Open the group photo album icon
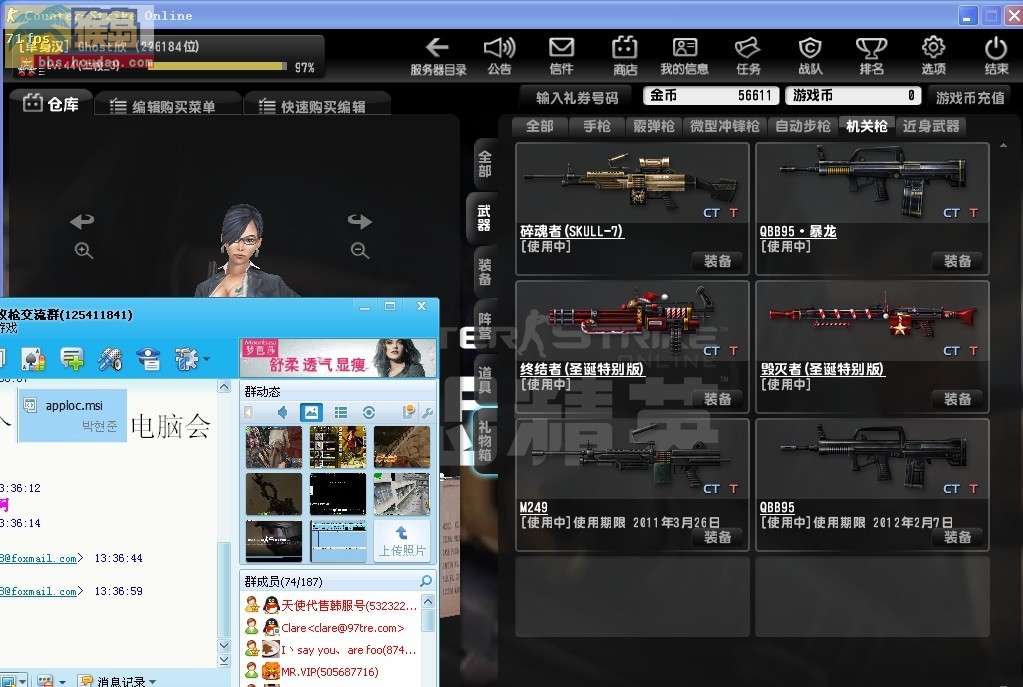 tap(311, 412)
